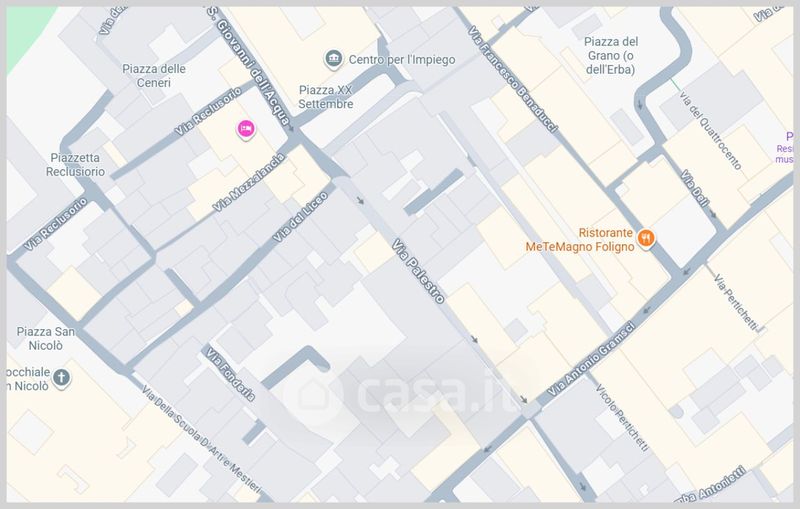Click the Centro per l'Impiego government icon
Screen dimensions: 800x509
click(x=334, y=59)
